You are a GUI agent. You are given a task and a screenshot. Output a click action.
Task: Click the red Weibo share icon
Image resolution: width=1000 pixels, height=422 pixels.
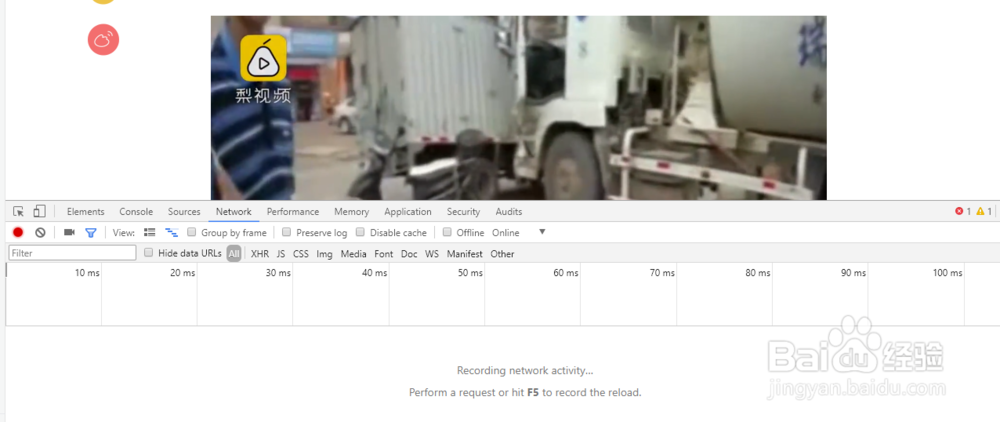pos(103,40)
